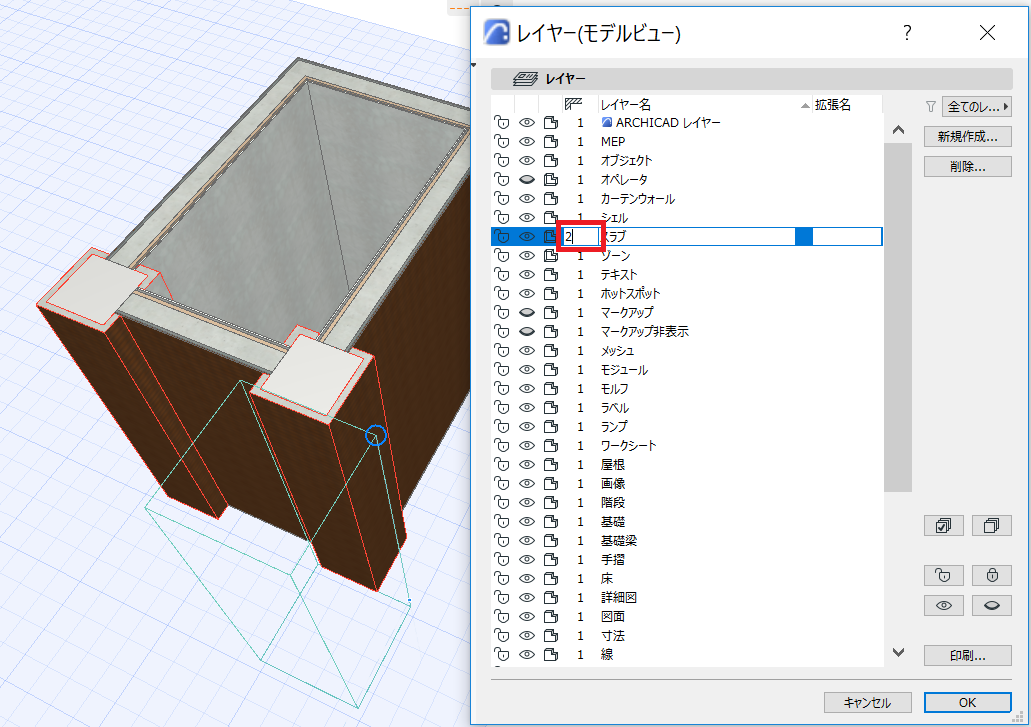Click the intersection group column header icon
1031x727 pixels.
tap(573, 104)
